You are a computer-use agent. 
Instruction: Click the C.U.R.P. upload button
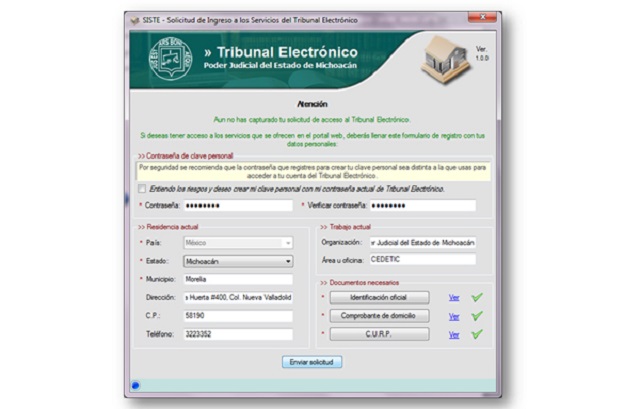[x=379, y=334]
